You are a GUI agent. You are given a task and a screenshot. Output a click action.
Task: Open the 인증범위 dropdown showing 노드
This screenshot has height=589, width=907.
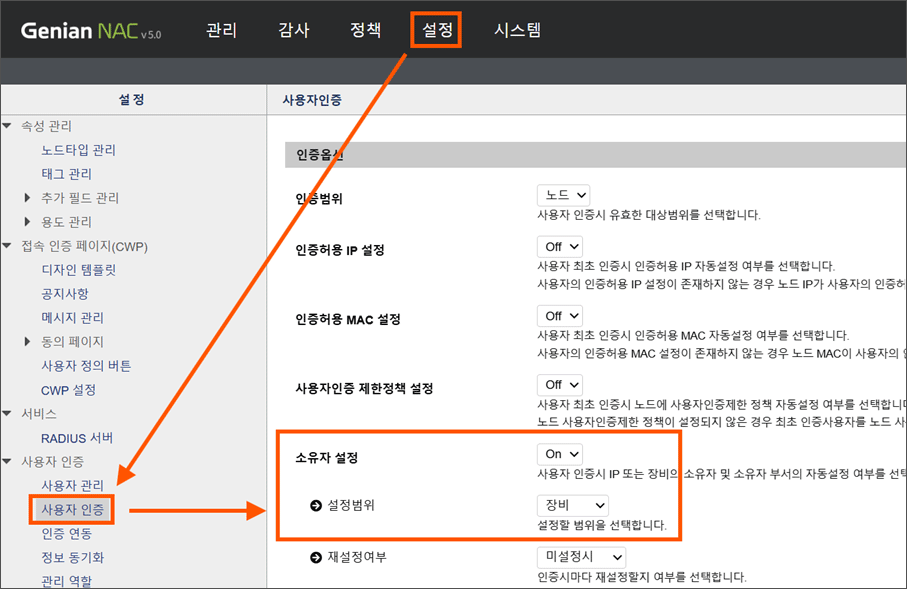(563, 195)
